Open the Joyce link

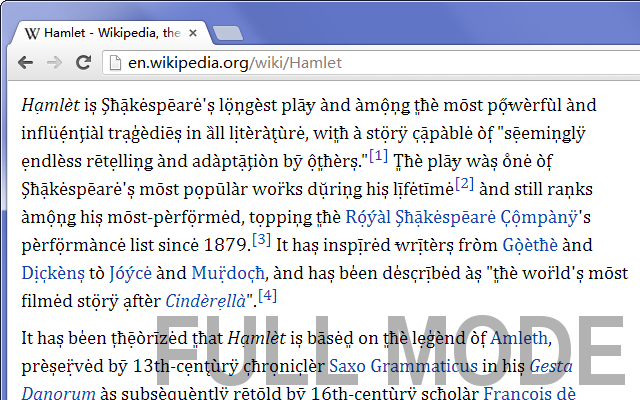click(130, 274)
